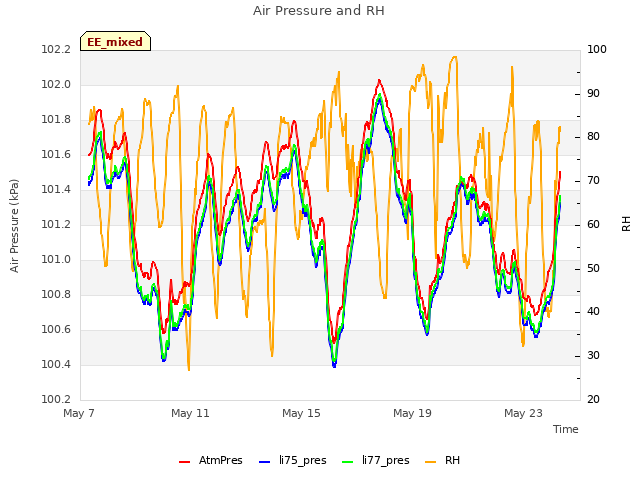The image size is (640, 480).
Task: Click the 100 right RH axis label
Action: click(x=597, y=50)
